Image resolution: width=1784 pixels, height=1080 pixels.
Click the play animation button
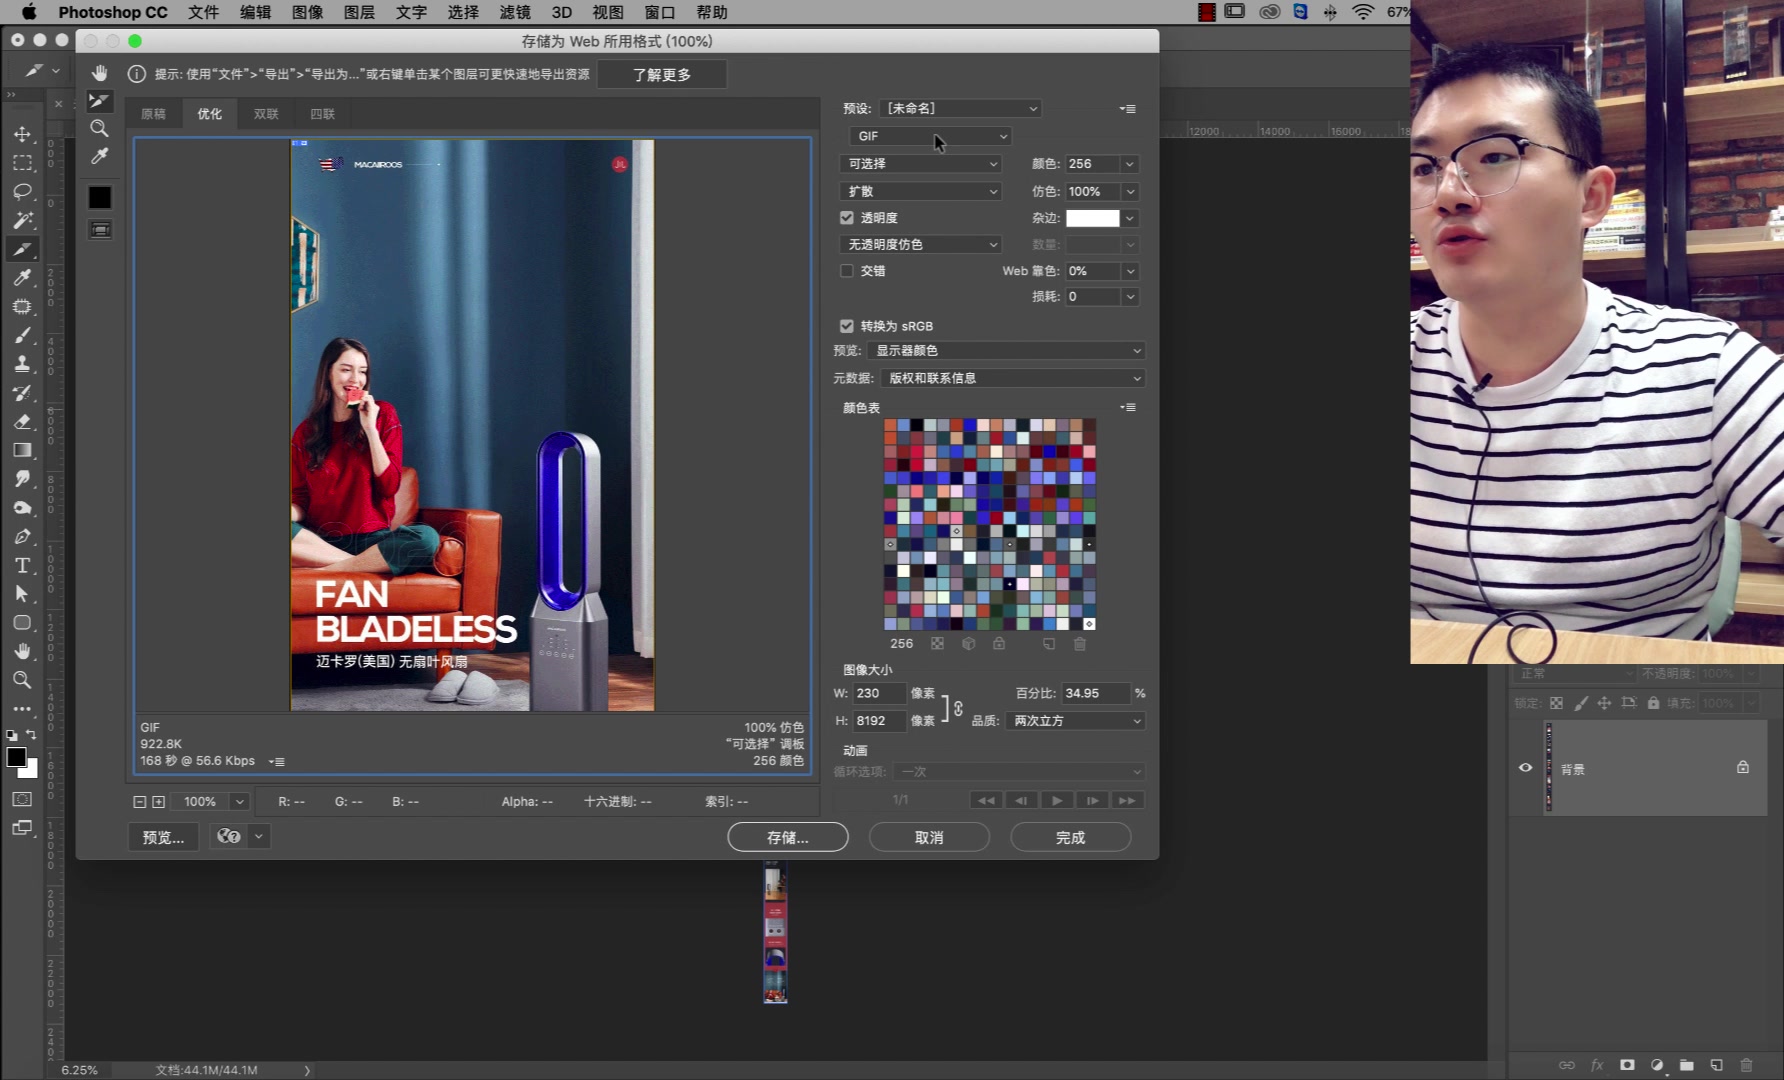click(1056, 800)
